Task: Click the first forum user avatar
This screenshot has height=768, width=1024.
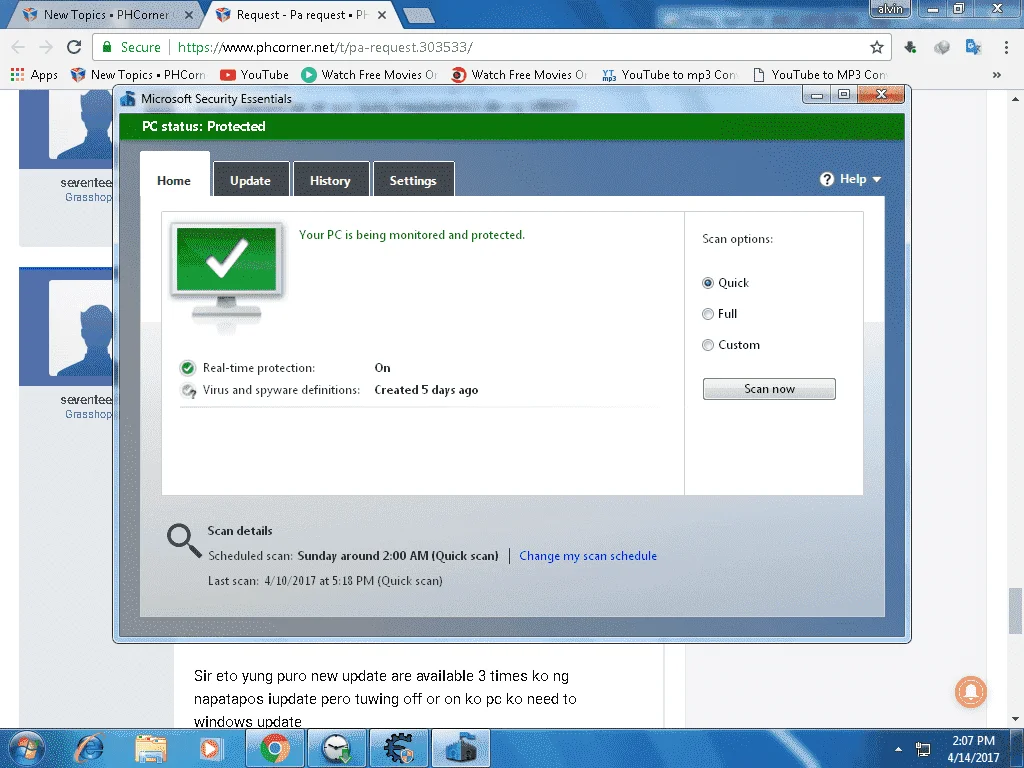Action: 80,125
